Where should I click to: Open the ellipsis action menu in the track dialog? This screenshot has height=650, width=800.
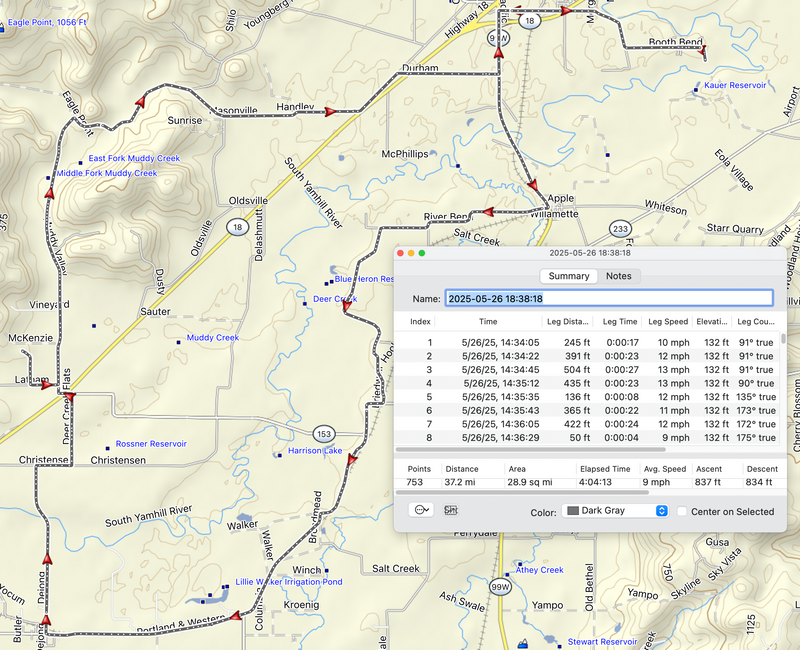(421, 510)
